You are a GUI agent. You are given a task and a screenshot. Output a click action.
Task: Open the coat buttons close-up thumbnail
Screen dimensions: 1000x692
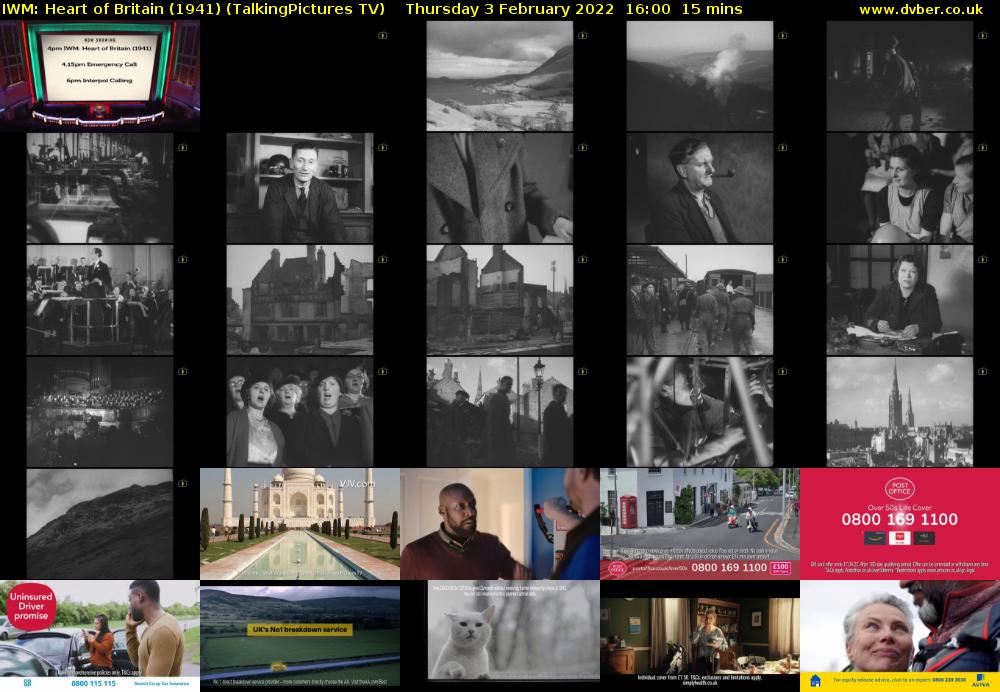[499, 188]
